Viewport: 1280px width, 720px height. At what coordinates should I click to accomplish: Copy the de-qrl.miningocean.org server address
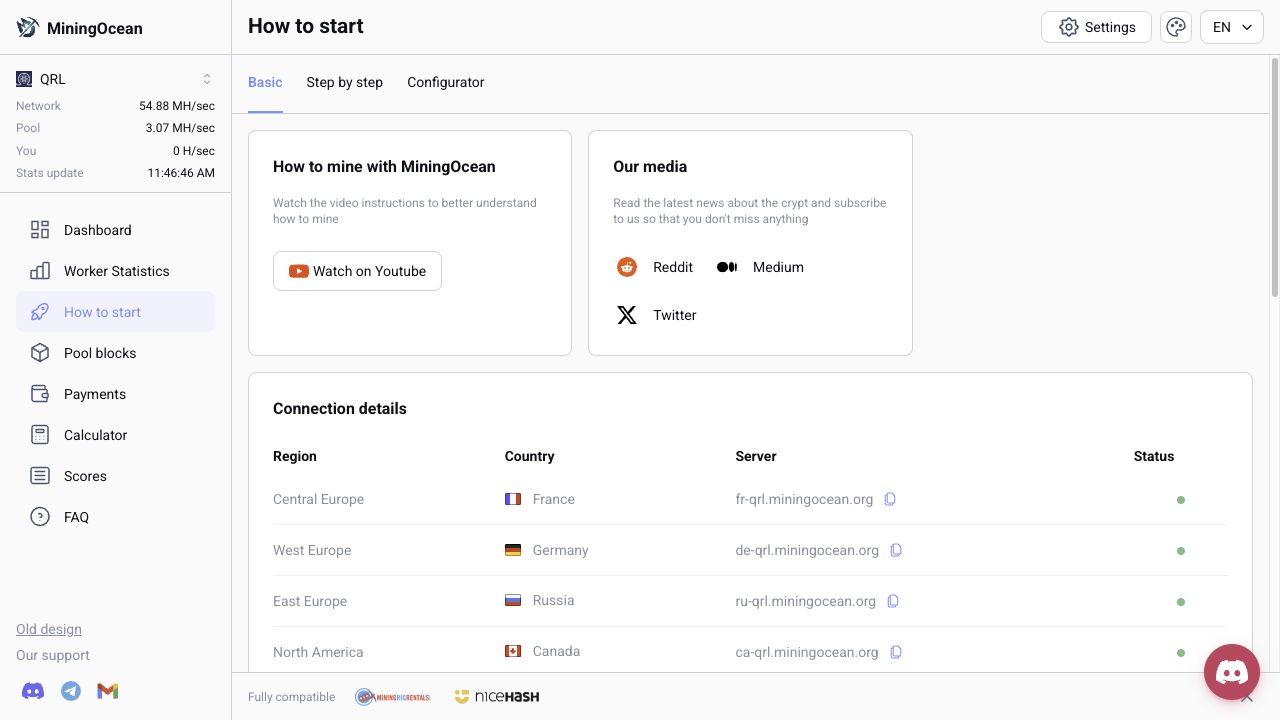896,550
